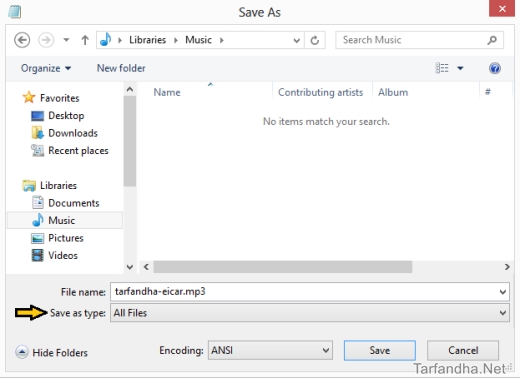Expand the chevron after Music in path
Screen dimensions: 520x378
click(x=222, y=40)
